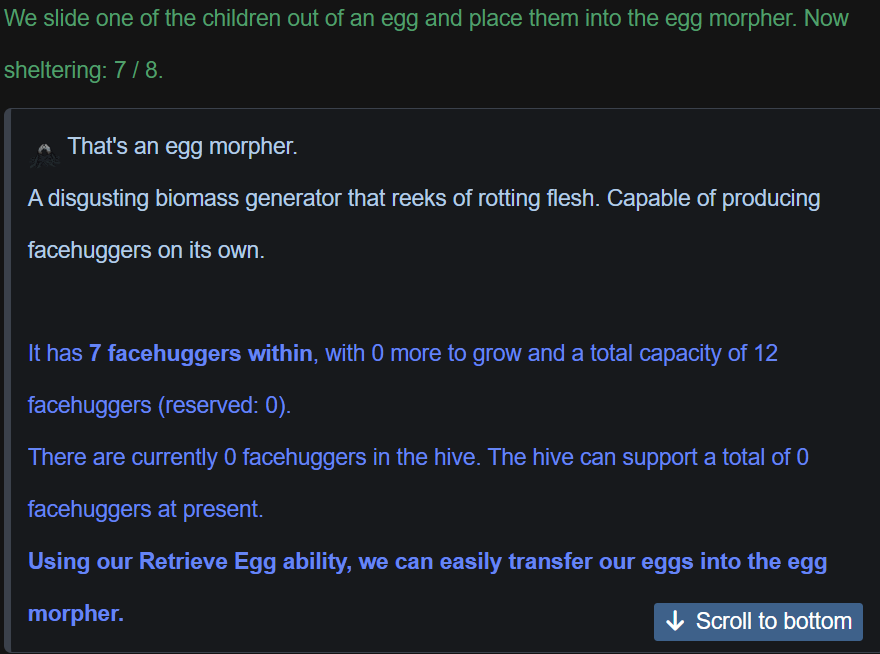The image size is (880, 654).
Task: Click the "That's an egg morpher." heading text
Action: [182, 146]
